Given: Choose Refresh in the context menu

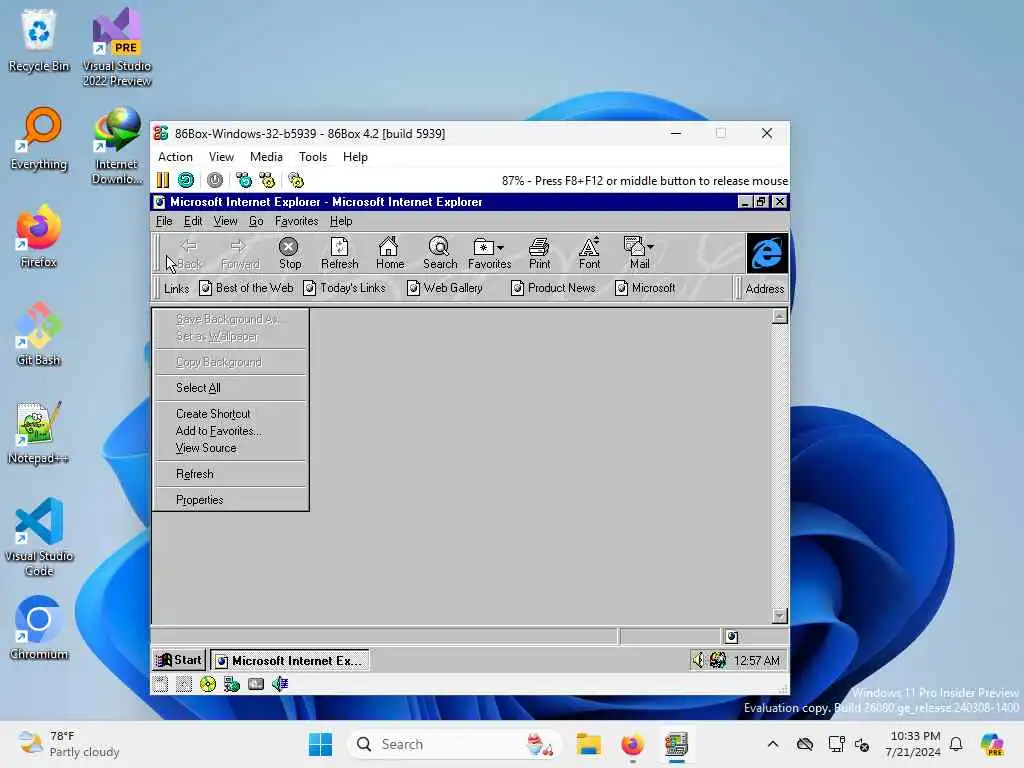Looking at the screenshot, I should [x=231, y=474].
